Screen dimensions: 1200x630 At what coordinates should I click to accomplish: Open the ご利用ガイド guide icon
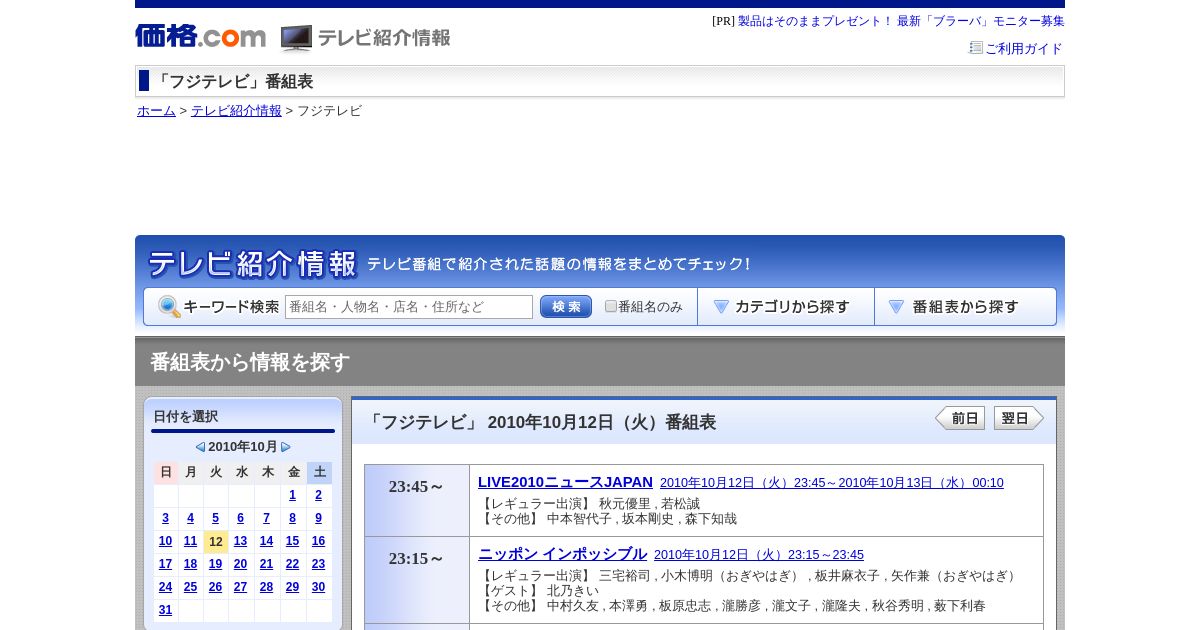pyautogui.click(x=976, y=47)
